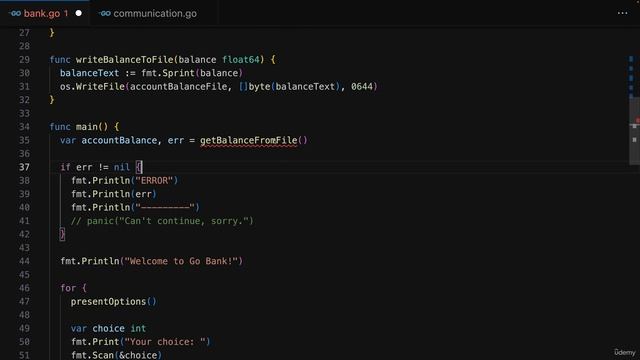Screen dimensions: 640x360
Task: Click the accountBalance variable on line 35
Action: coord(119,140)
